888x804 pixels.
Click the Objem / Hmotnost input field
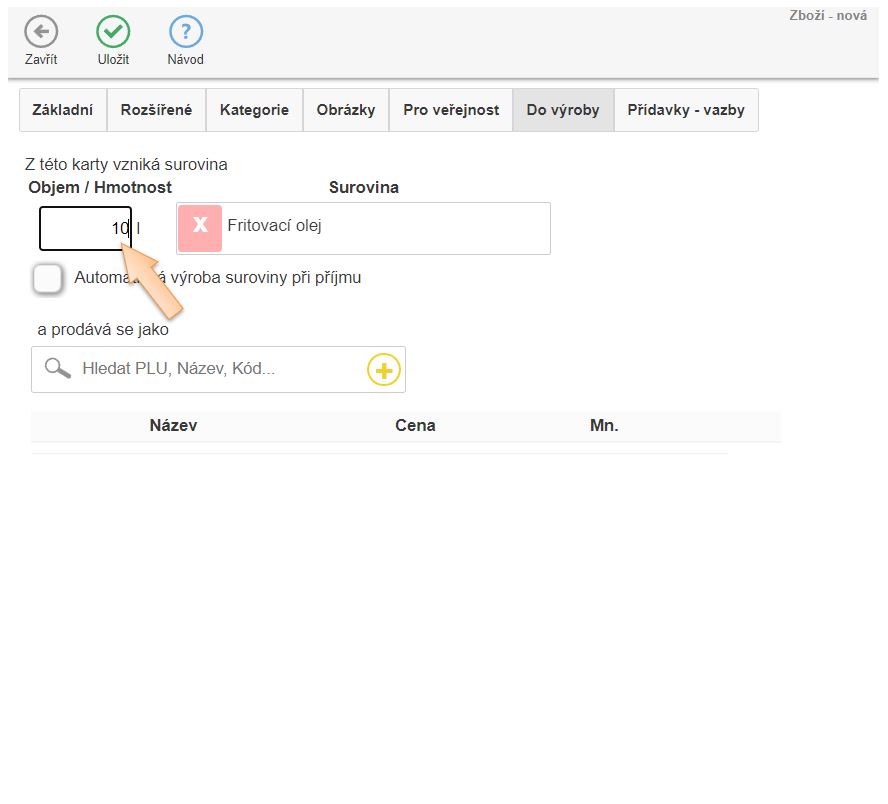click(x=80, y=228)
